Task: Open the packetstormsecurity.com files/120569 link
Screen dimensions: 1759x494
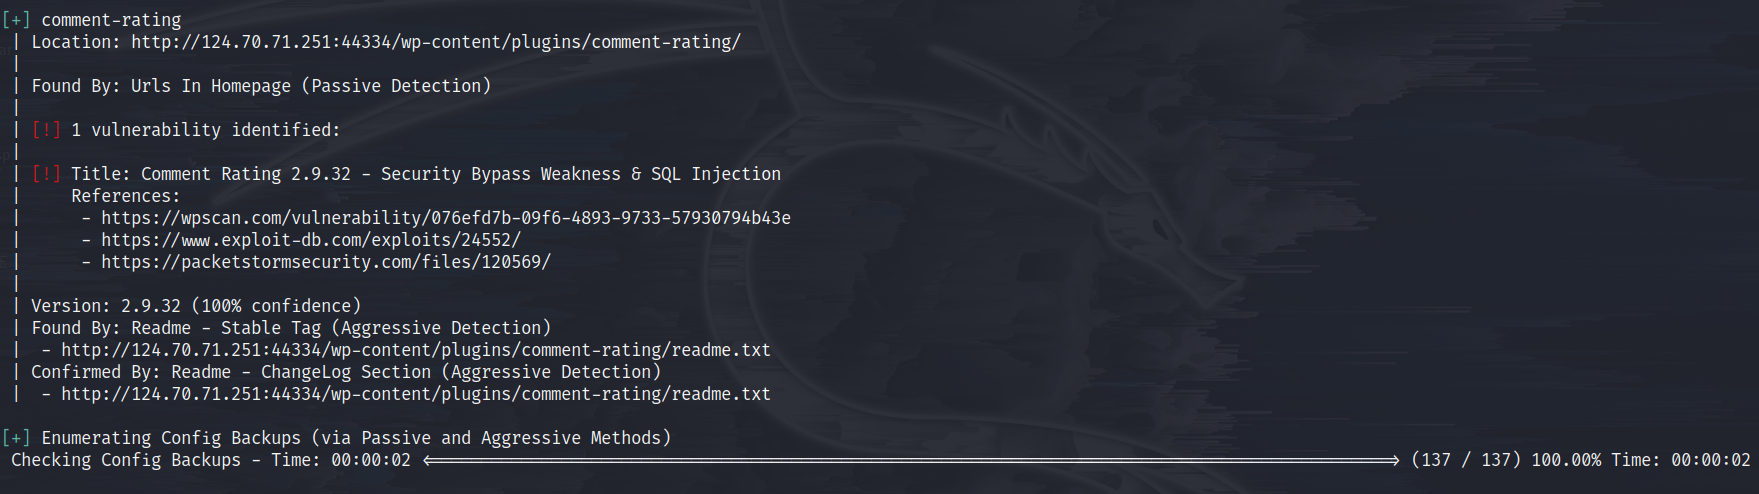Action: (325, 262)
